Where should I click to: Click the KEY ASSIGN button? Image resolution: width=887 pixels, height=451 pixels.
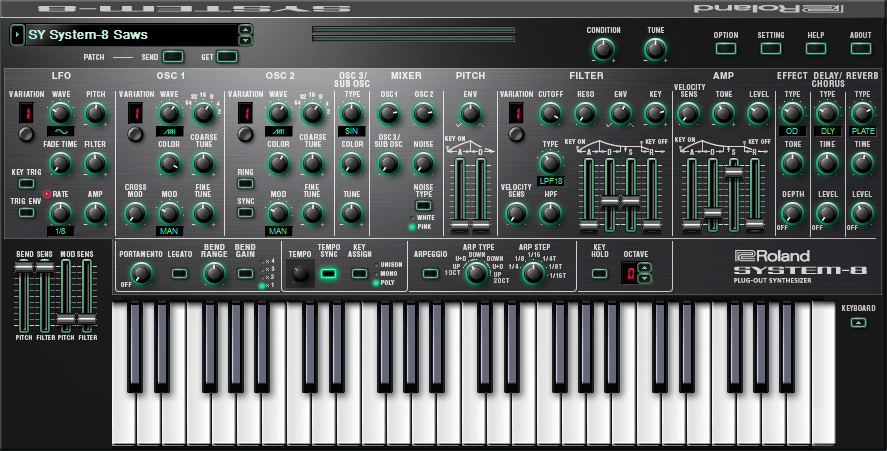[x=359, y=273]
